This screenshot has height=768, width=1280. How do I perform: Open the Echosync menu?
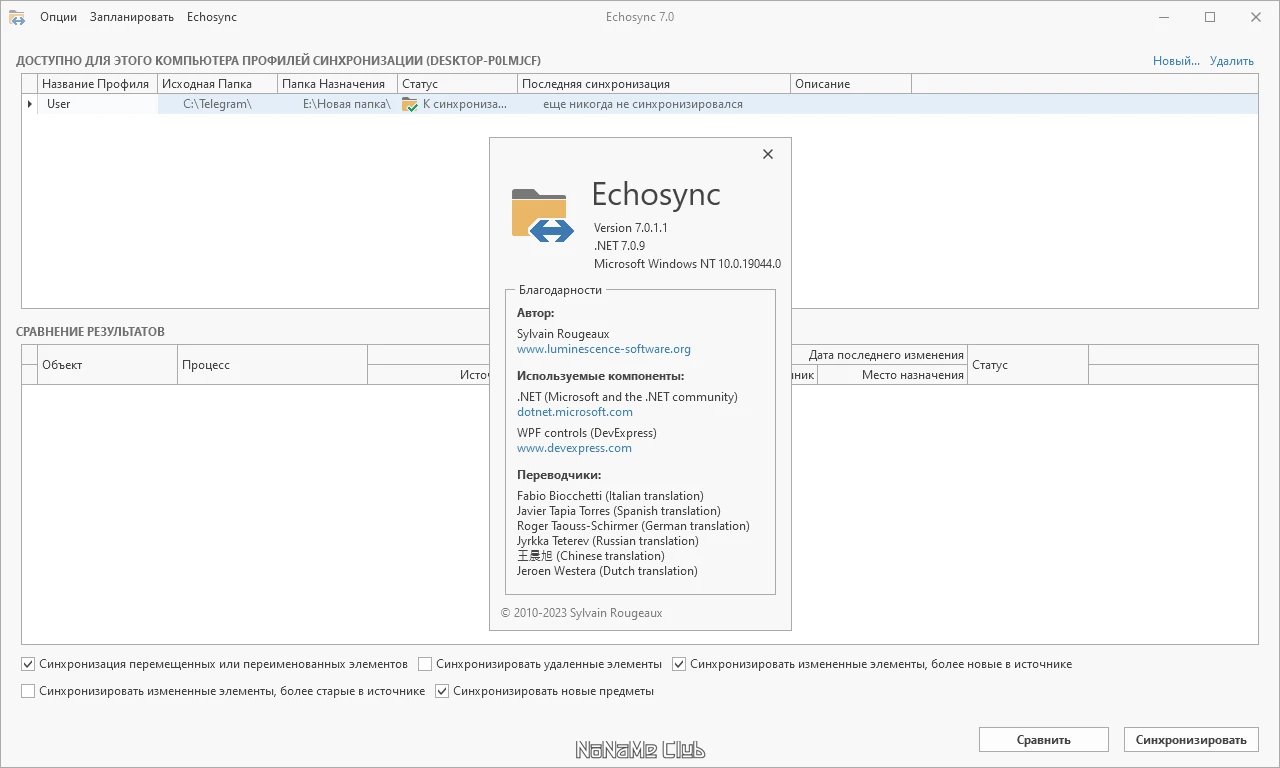click(212, 17)
